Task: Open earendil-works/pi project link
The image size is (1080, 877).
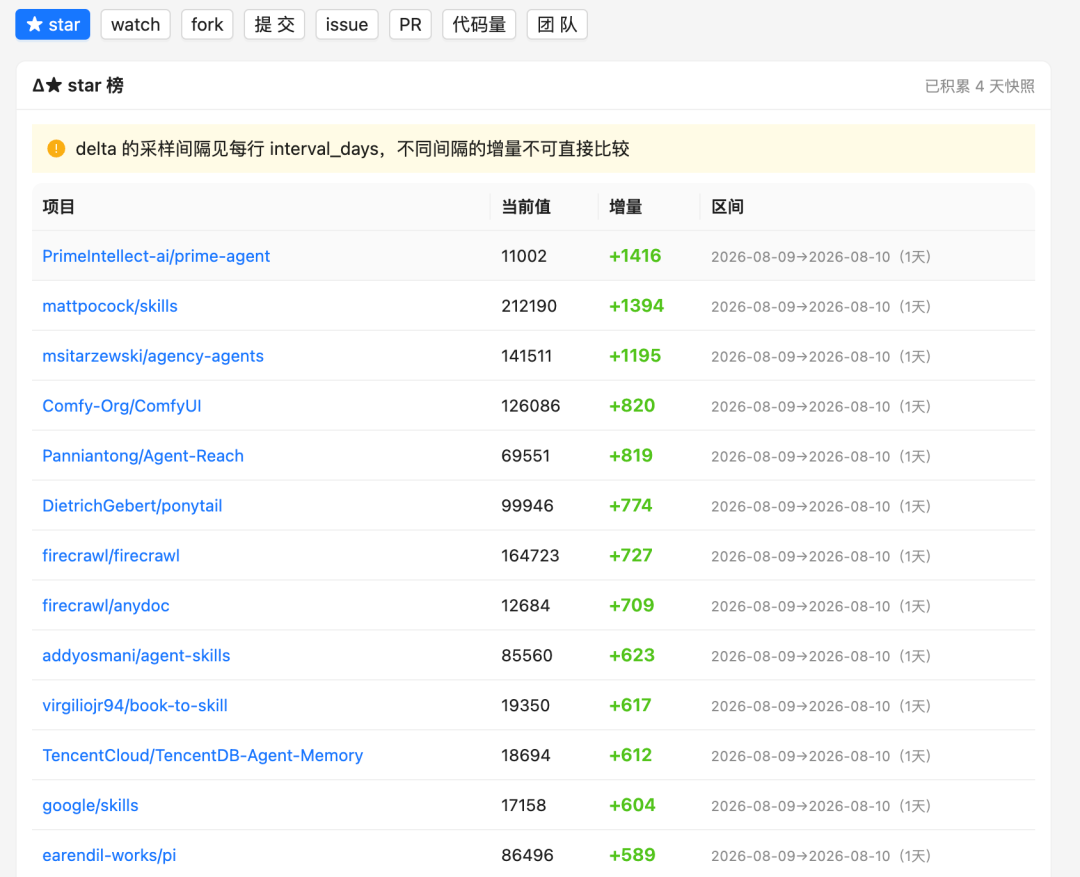Action: [x=109, y=856]
